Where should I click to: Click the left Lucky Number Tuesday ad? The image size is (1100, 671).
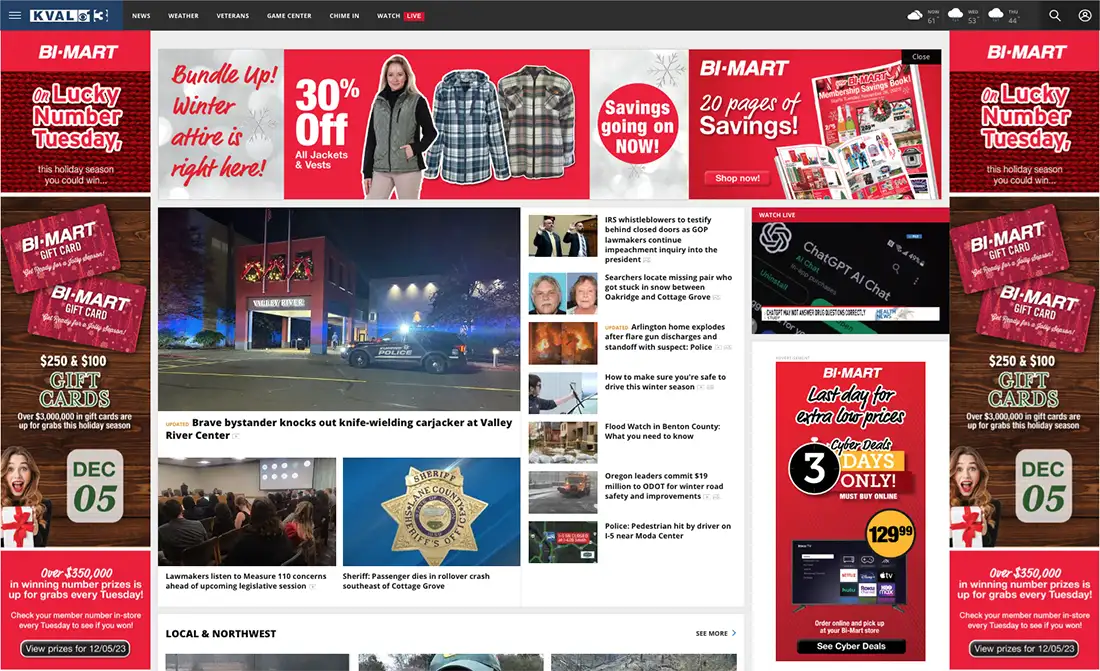75,112
